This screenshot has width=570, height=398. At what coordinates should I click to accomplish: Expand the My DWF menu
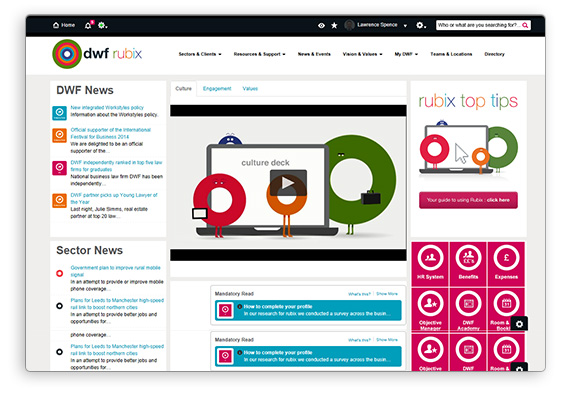point(406,54)
